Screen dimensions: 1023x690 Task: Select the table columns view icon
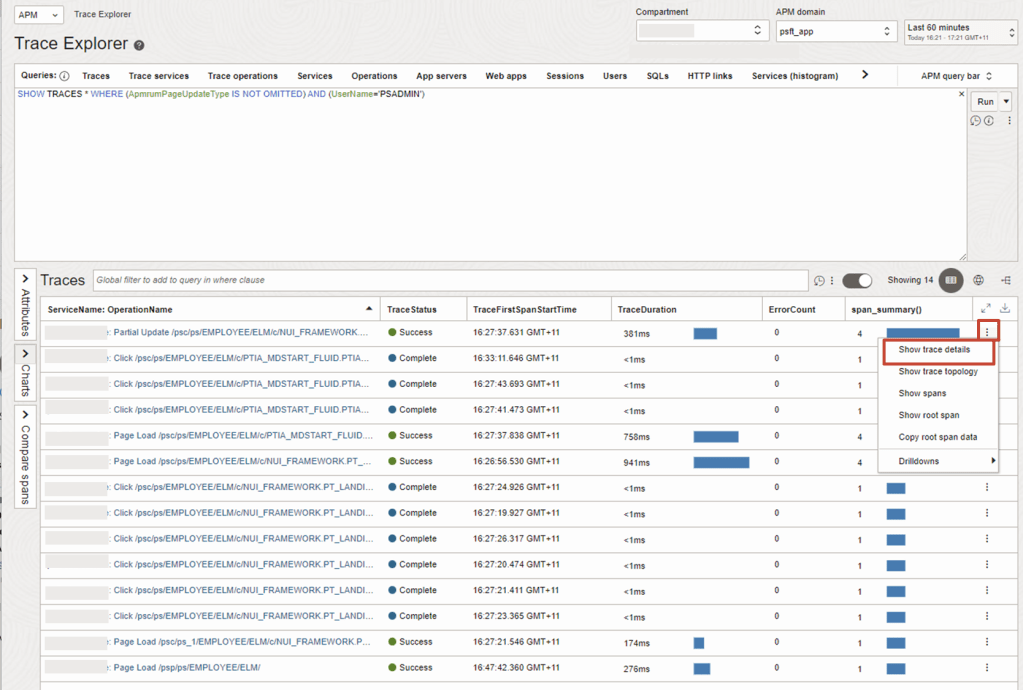click(x=951, y=280)
